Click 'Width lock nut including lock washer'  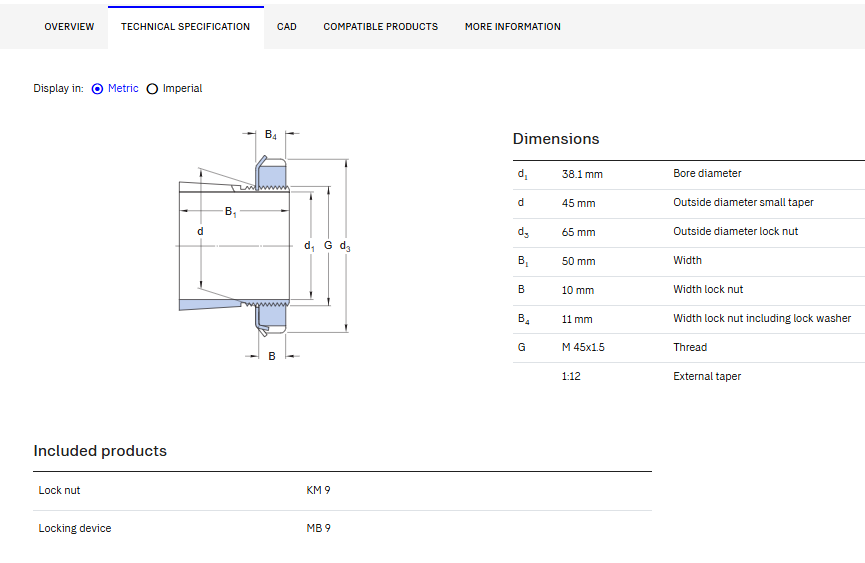click(x=762, y=318)
